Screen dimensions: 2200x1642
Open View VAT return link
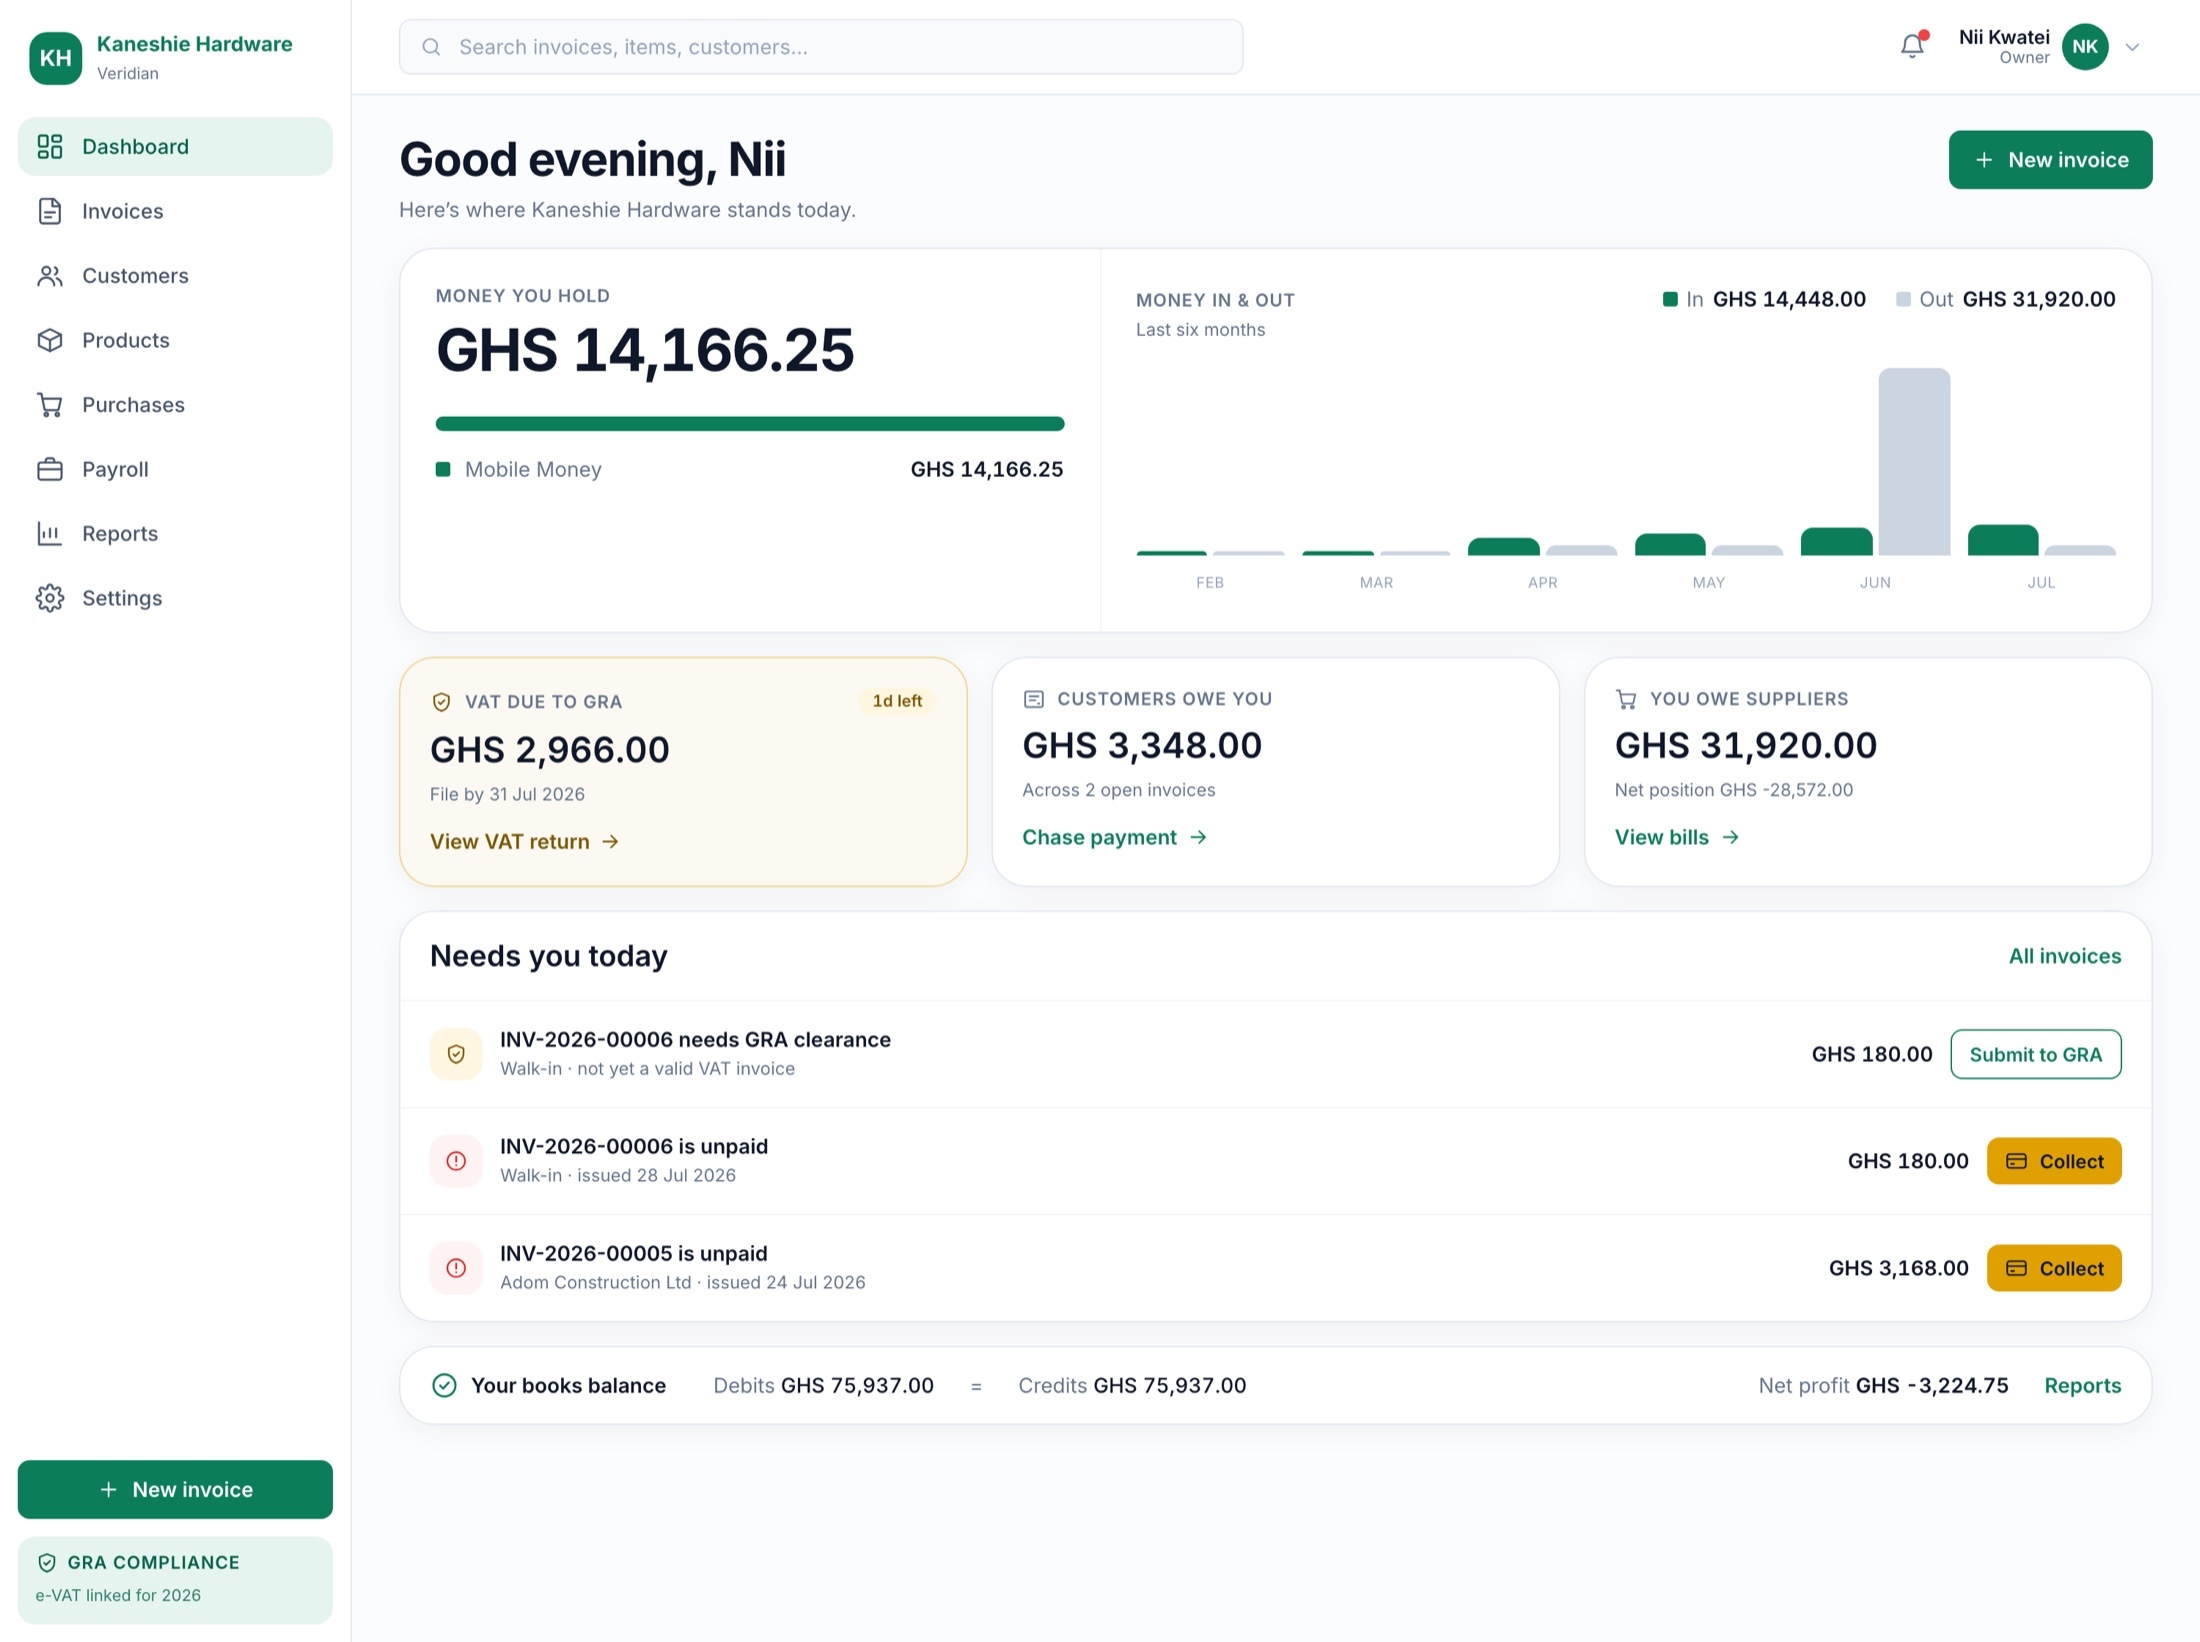coord(525,842)
